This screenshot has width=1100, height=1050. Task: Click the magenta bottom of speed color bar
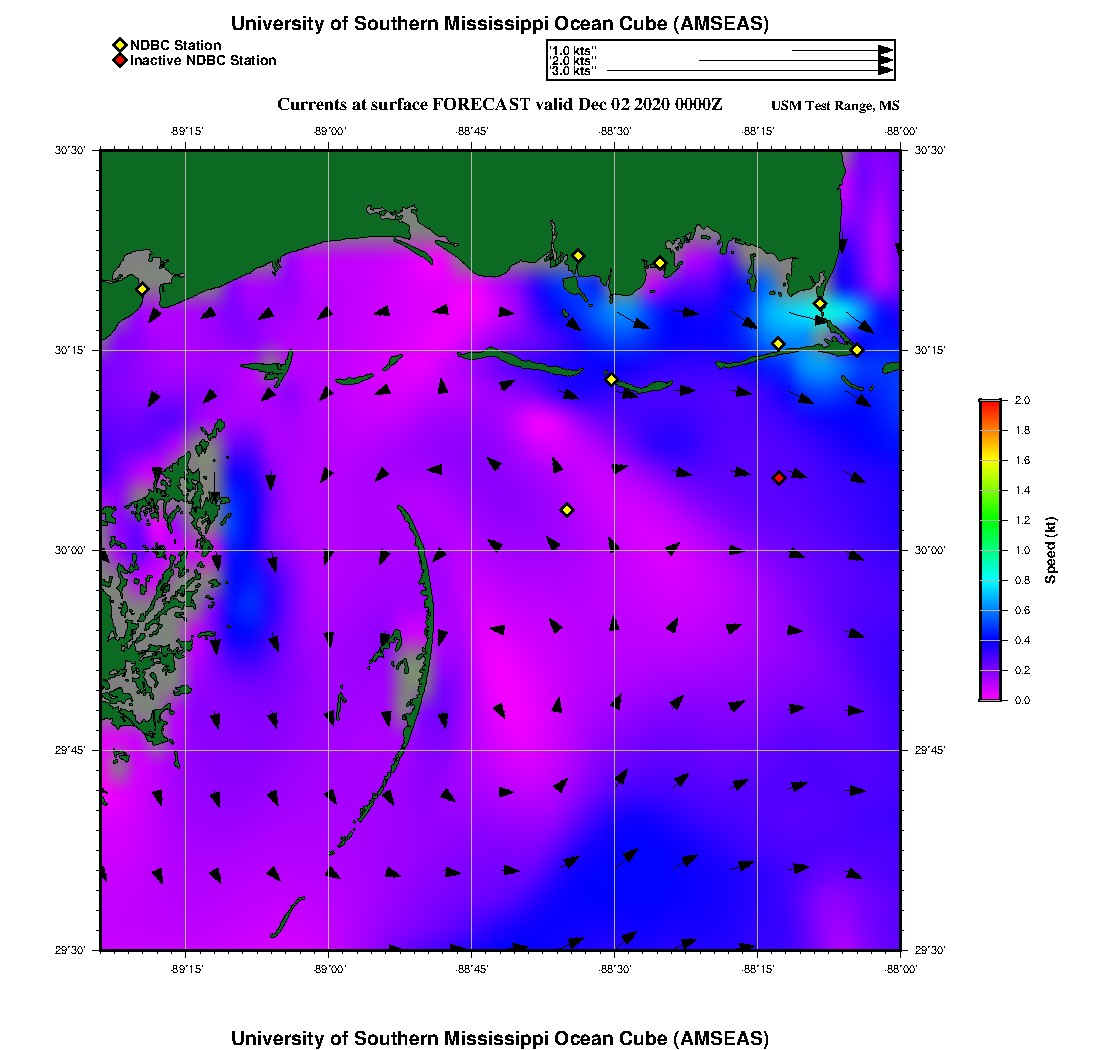(989, 695)
